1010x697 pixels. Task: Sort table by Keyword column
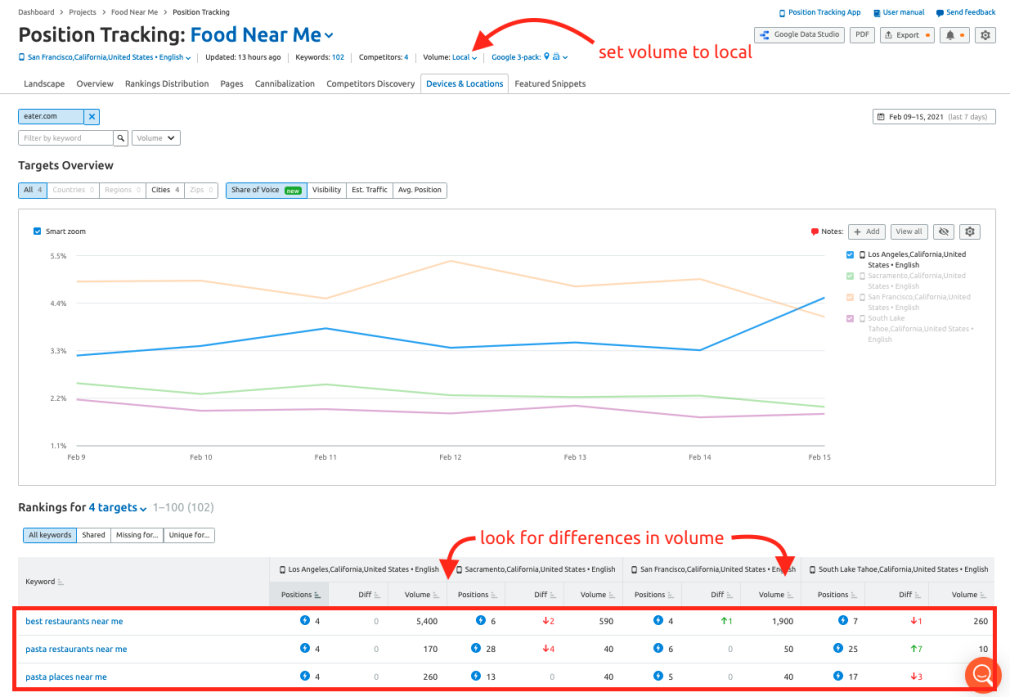[44, 582]
